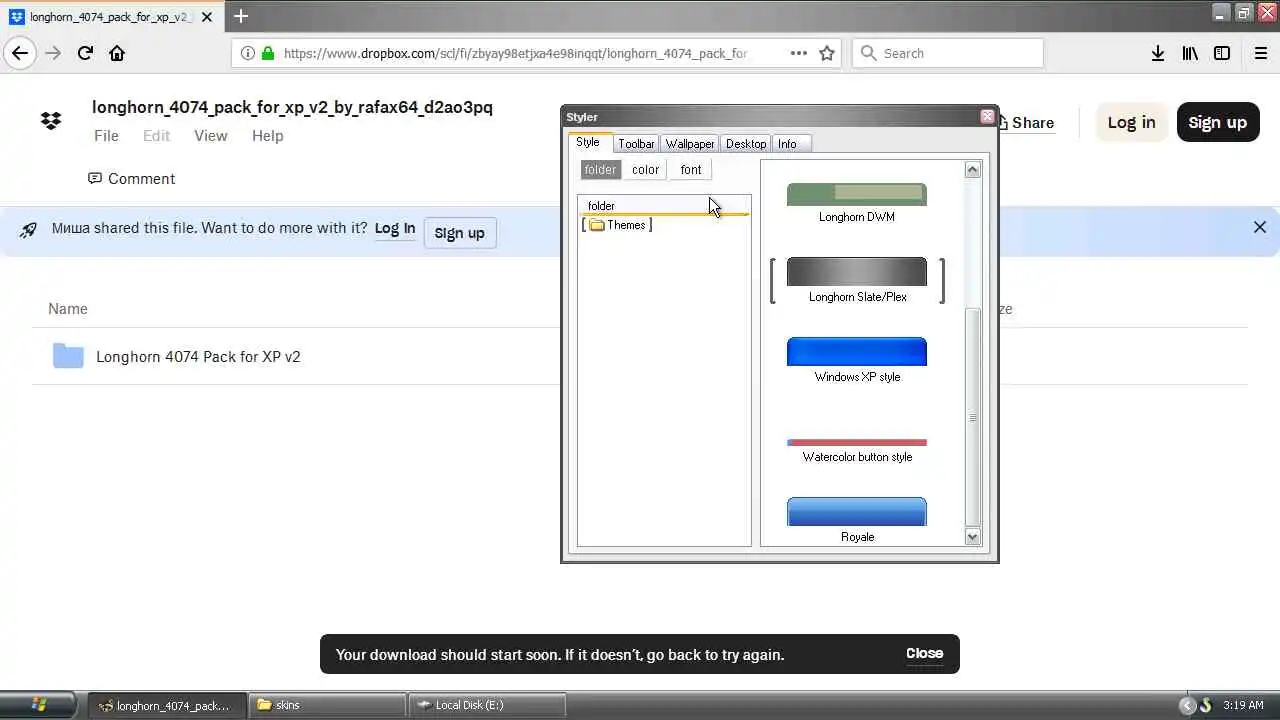Screen dimensions: 1280x720
Task: Go back with browser back arrow
Action: coord(20,53)
